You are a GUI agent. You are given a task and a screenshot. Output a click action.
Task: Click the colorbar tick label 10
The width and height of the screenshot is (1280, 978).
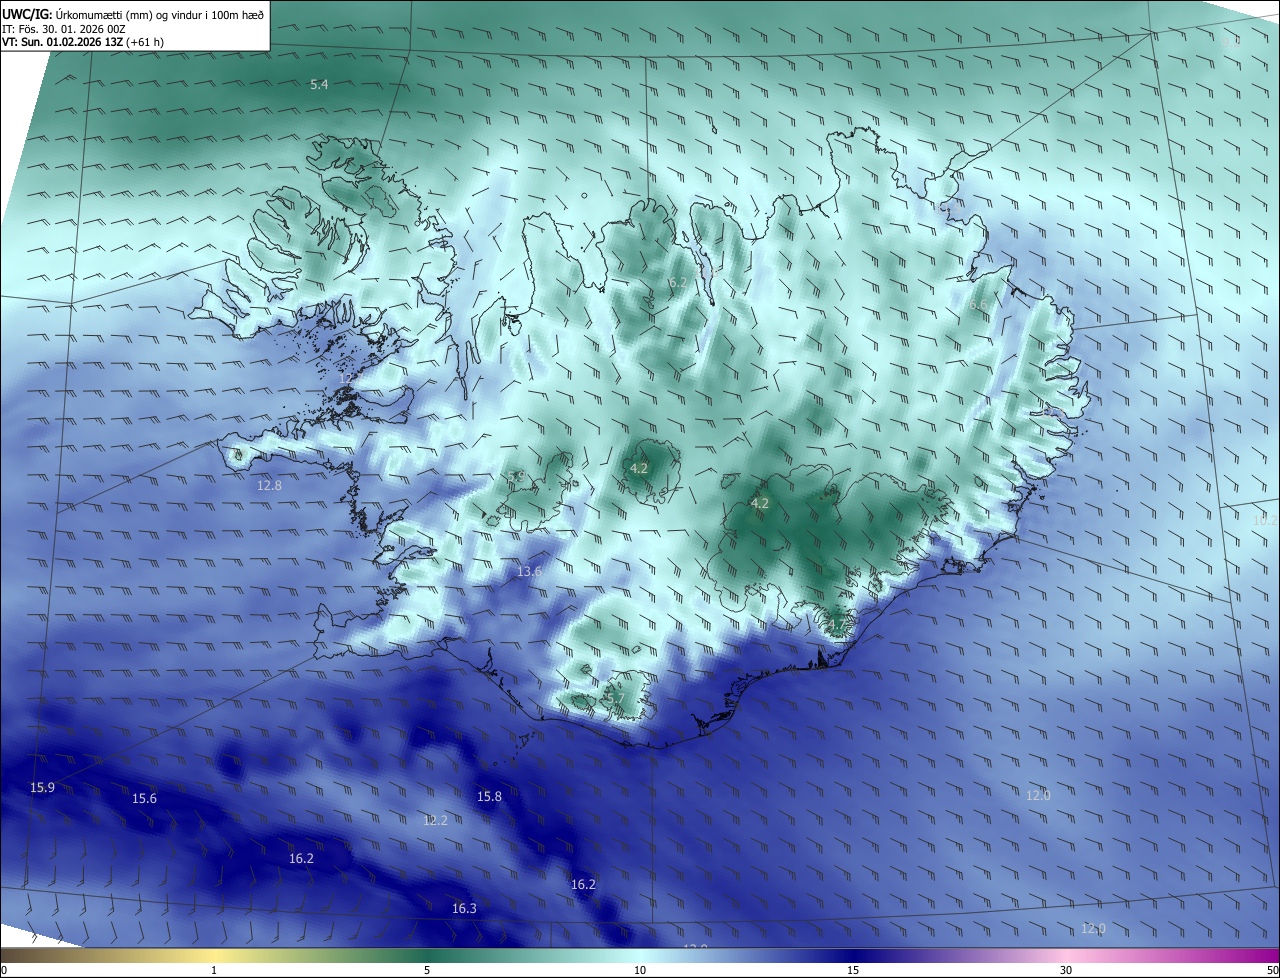click(640, 970)
